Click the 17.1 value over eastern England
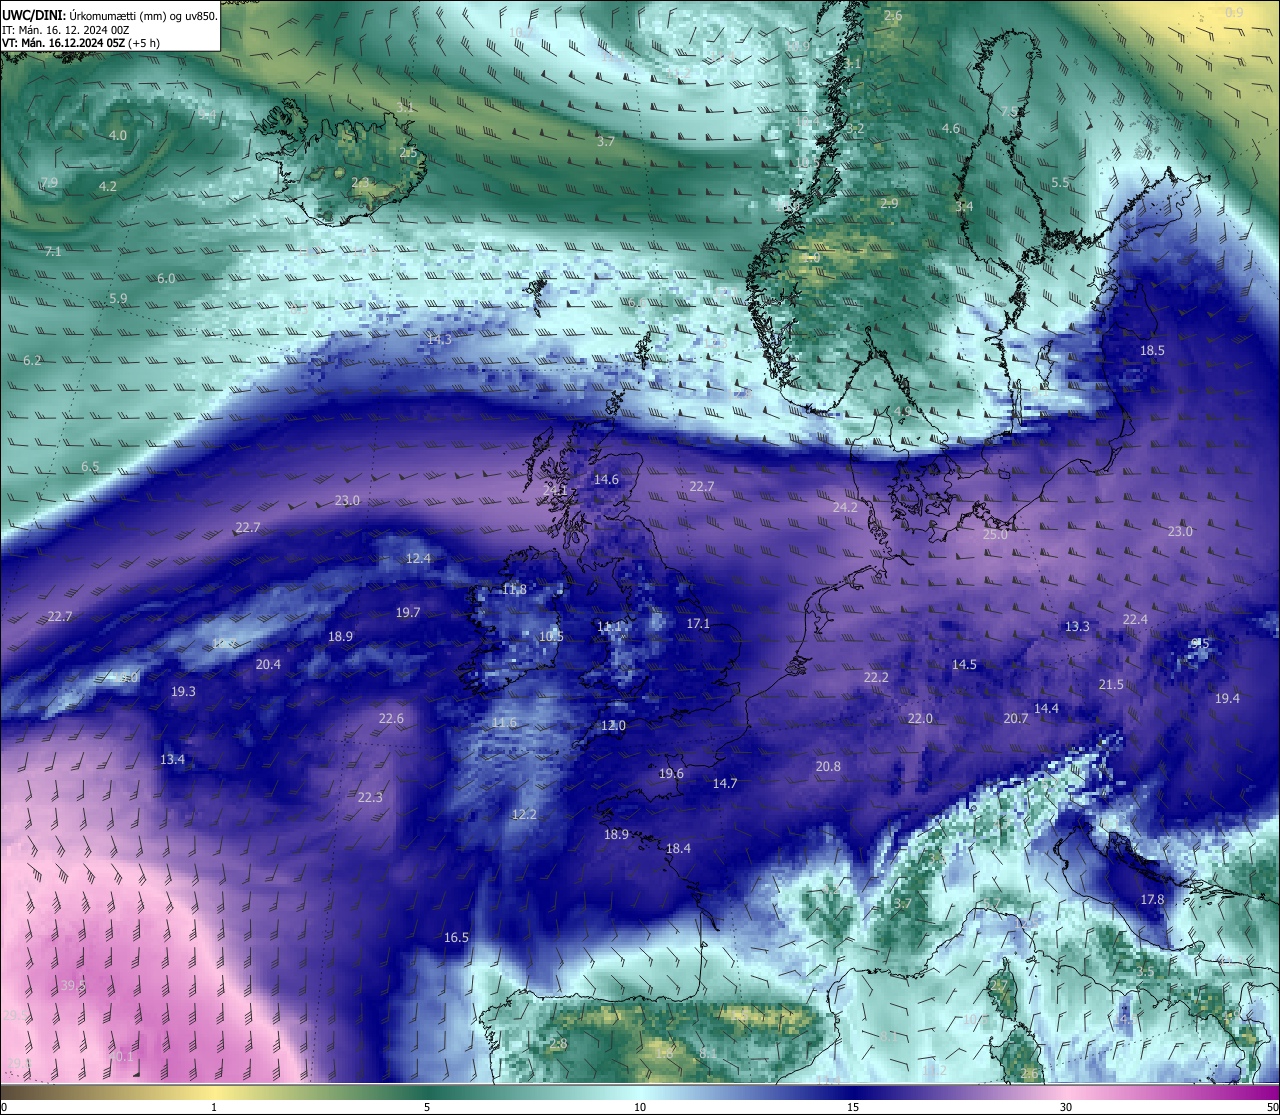Viewport: 1280px width, 1115px height. tap(698, 624)
